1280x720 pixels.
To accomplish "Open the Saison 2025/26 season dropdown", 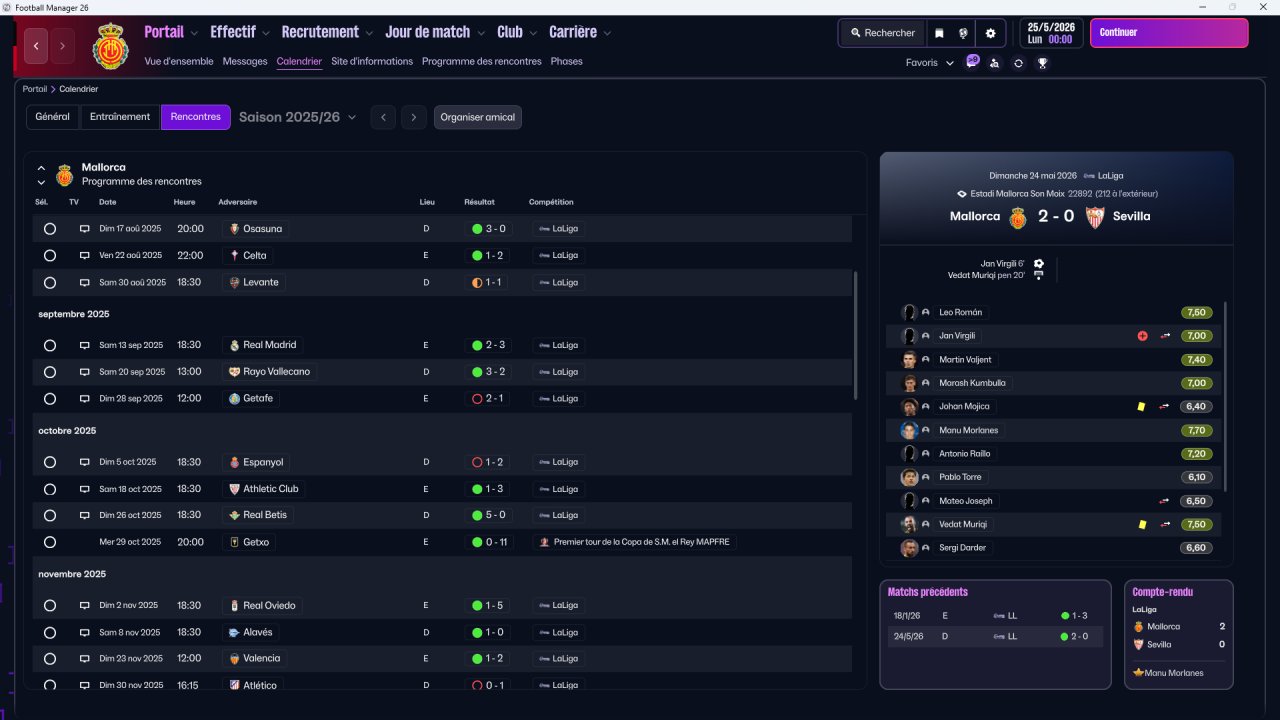I will (x=297, y=117).
